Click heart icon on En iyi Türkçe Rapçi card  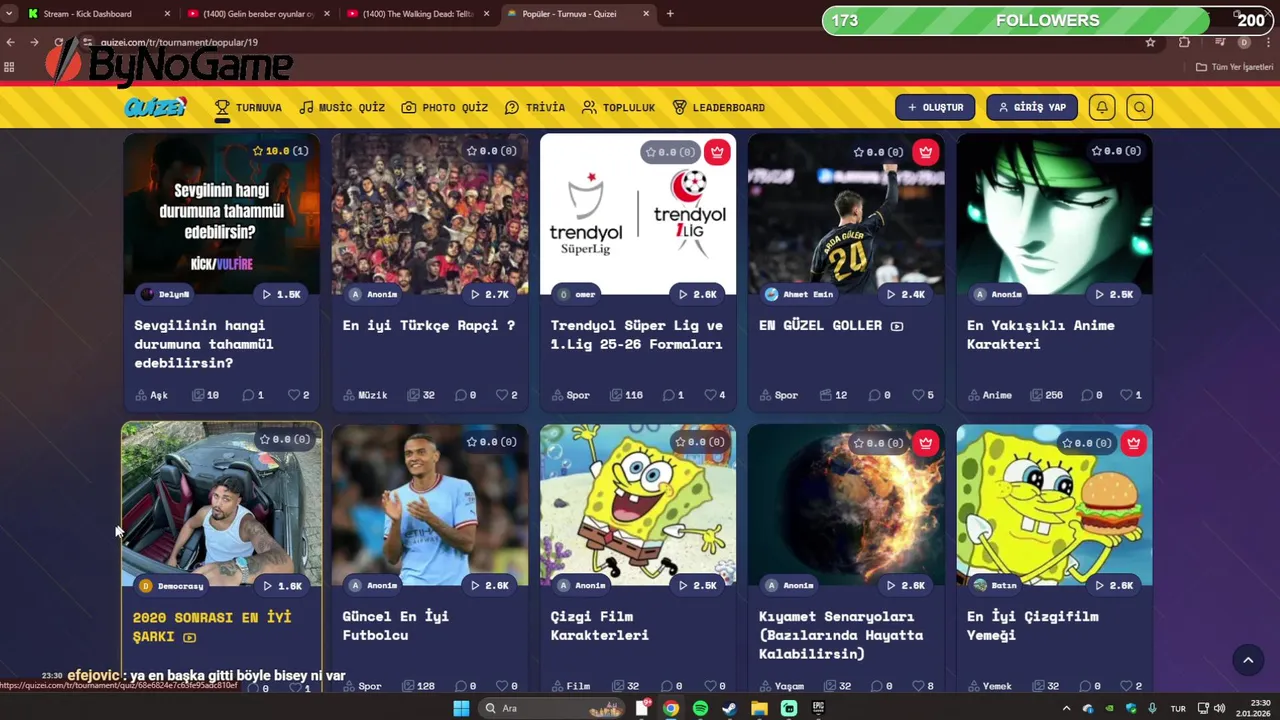502,395
